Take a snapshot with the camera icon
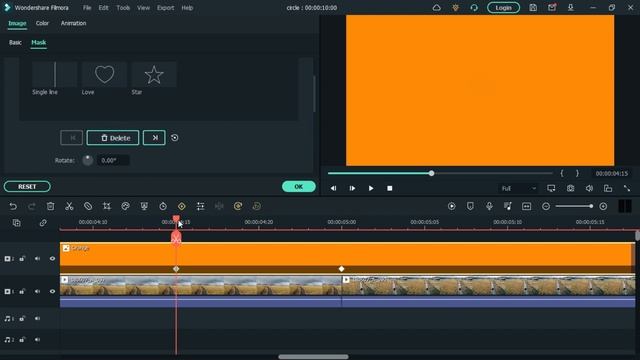The width and height of the screenshot is (640, 360). point(570,188)
